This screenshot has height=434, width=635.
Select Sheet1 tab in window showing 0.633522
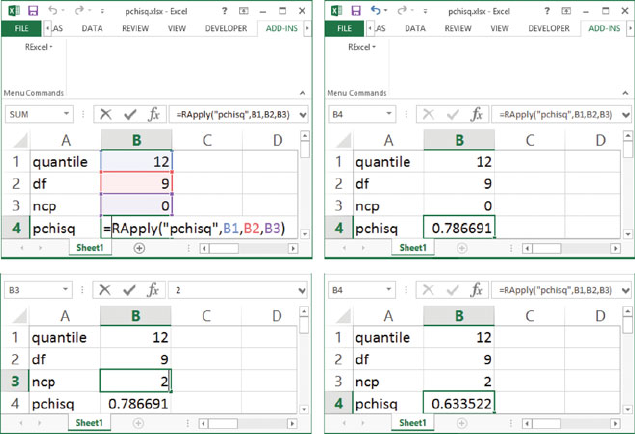click(x=412, y=423)
